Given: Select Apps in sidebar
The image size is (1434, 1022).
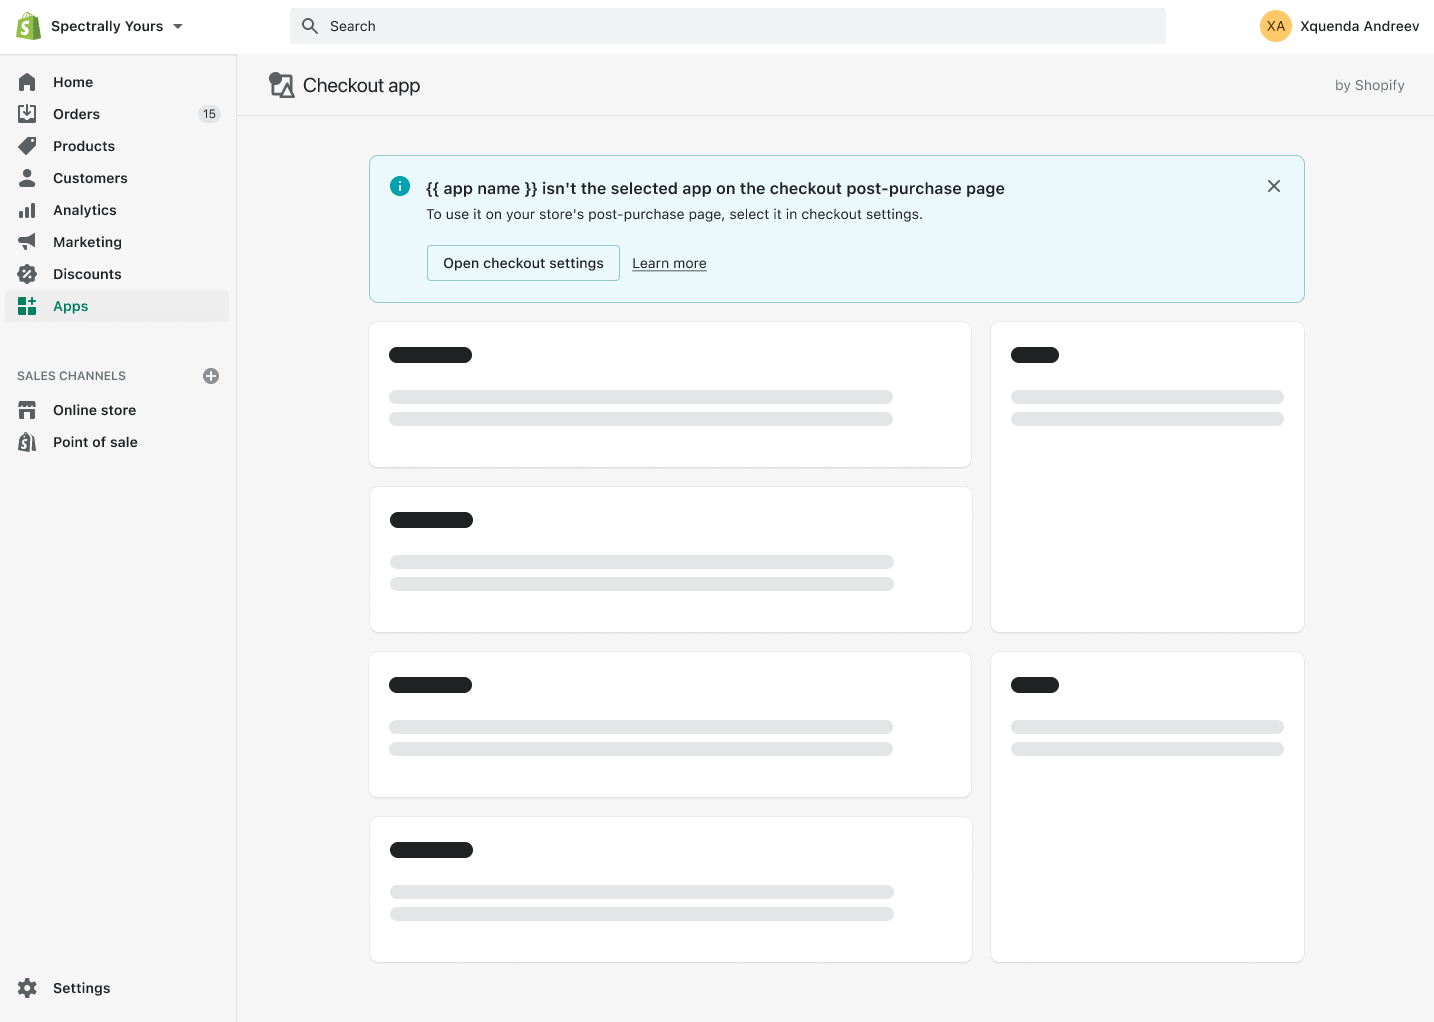Looking at the screenshot, I should (117, 306).
